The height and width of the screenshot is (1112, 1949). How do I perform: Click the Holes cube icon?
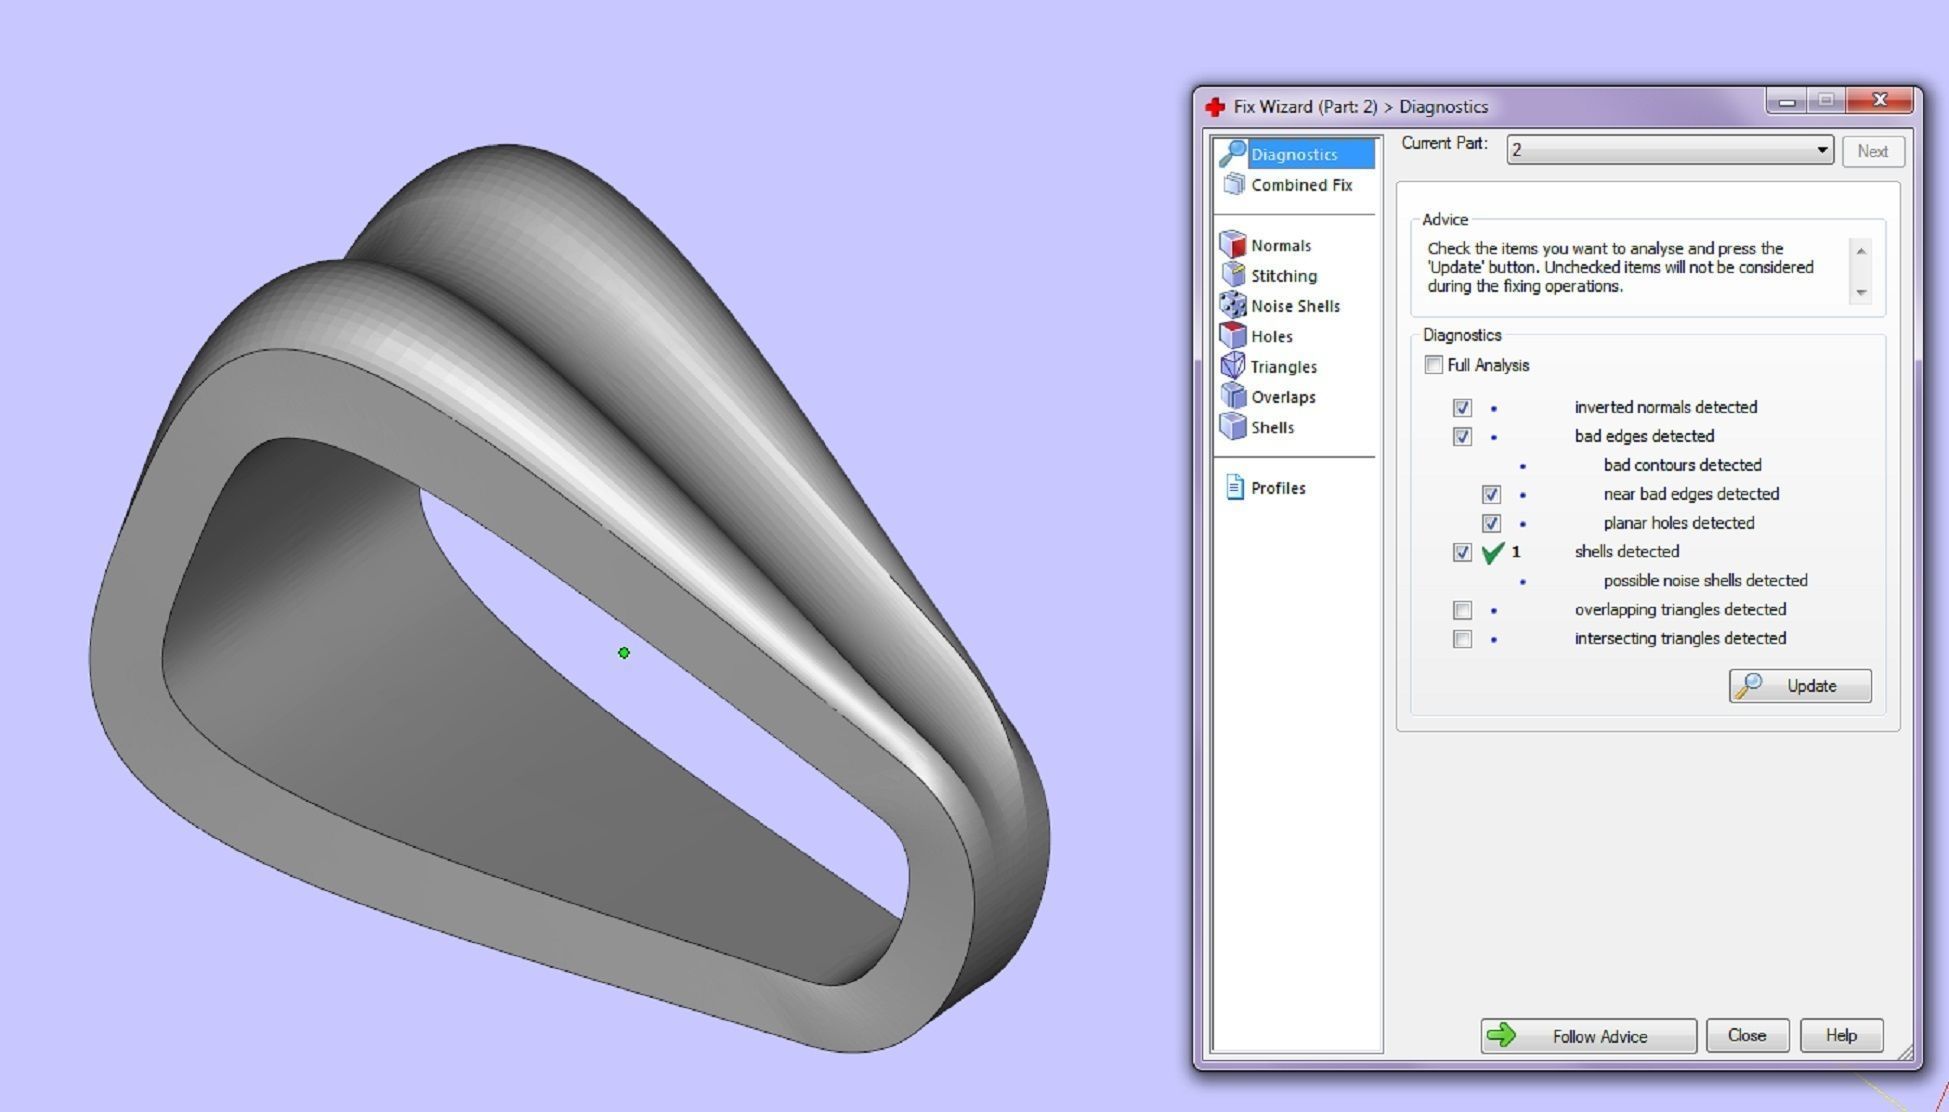[x=1233, y=335]
